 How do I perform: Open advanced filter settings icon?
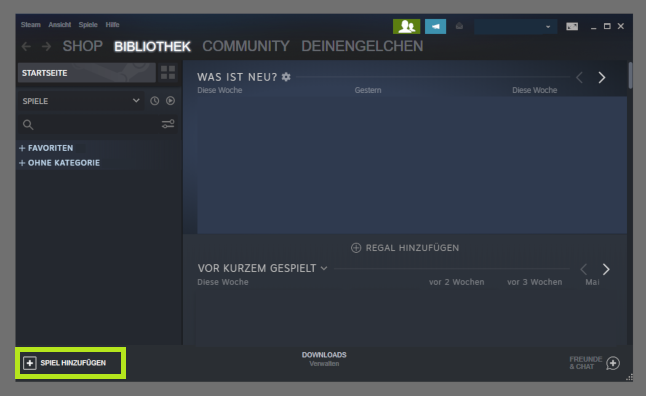click(168, 124)
